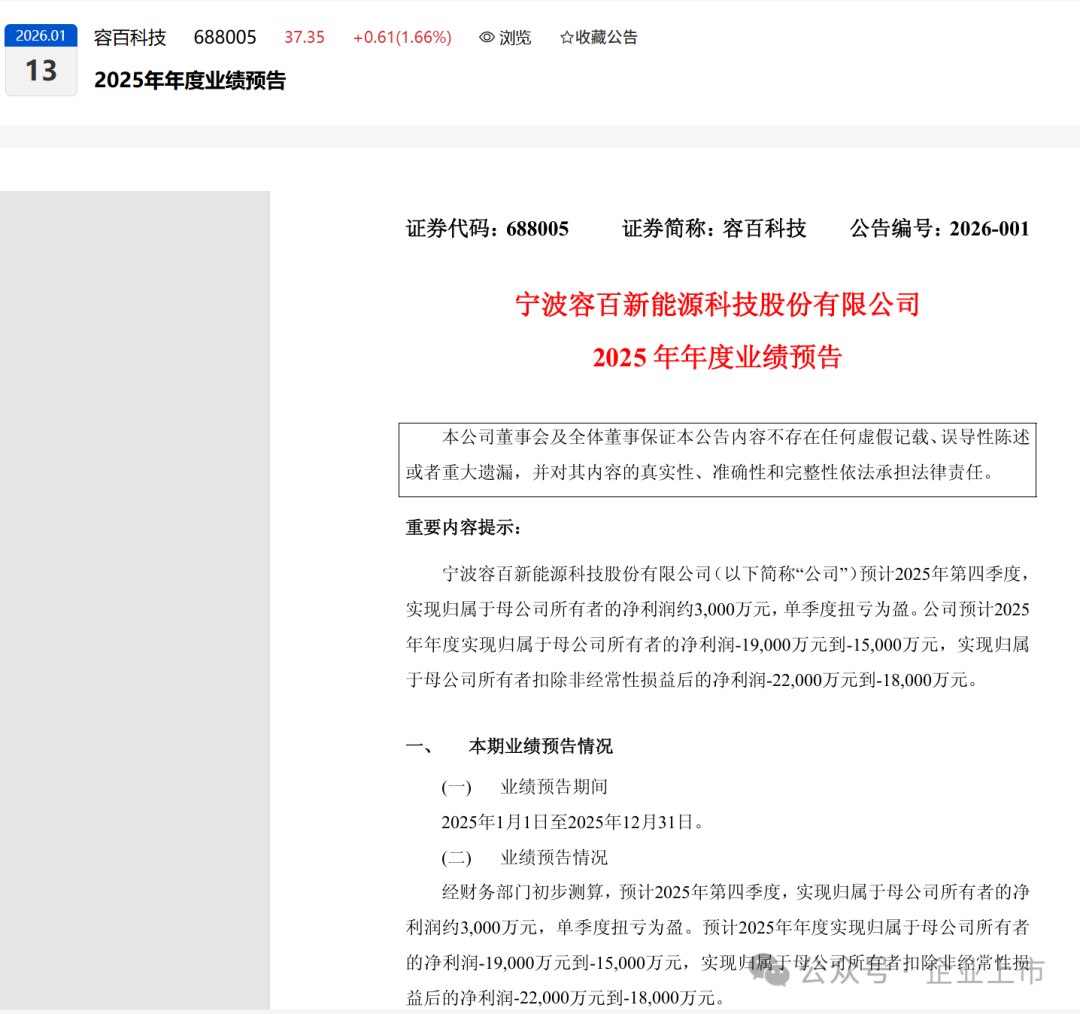1080x1014 pixels.
Task: Click the boxed board guarantee statement
Action: pyautogui.click(x=717, y=459)
